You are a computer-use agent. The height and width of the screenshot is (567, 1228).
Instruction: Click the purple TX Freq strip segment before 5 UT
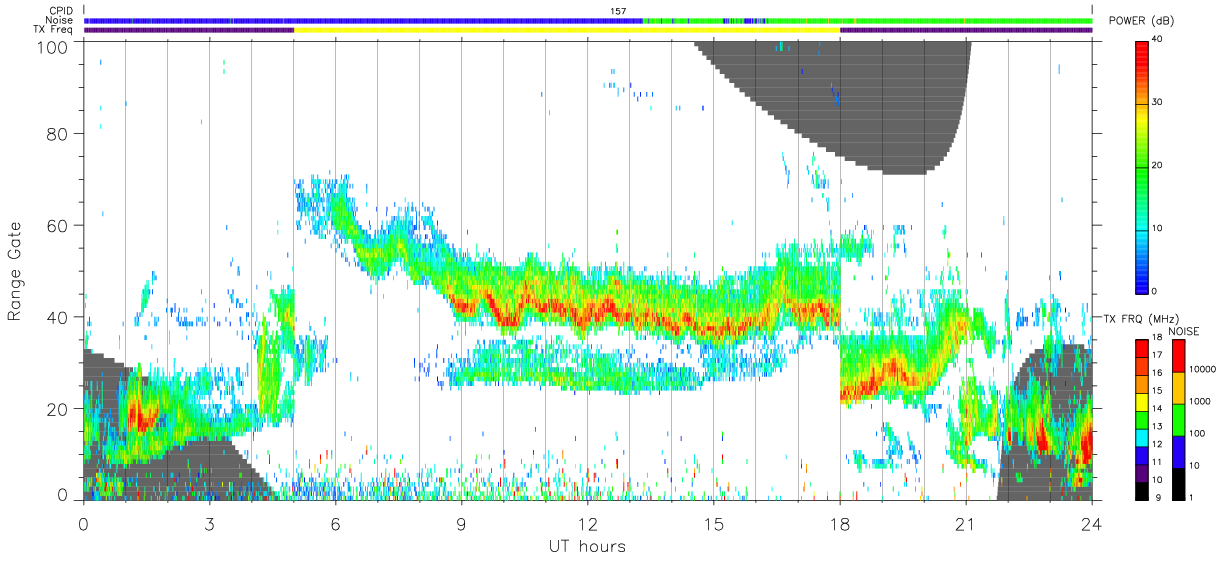pyautogui.click(x=189, y=30)
